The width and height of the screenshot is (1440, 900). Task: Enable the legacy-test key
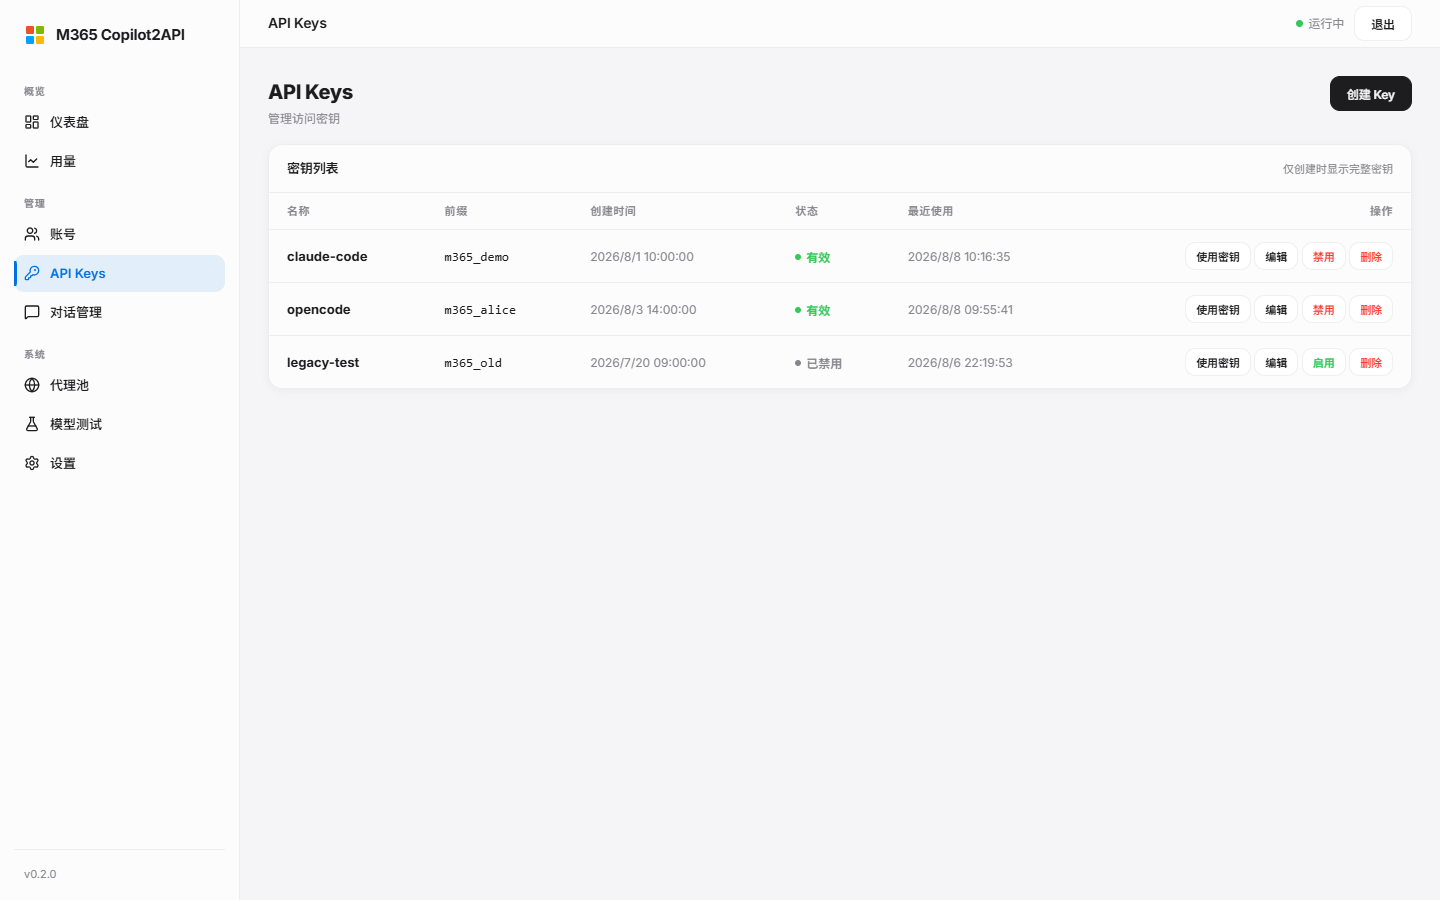pyautogui.click(x=1323, y=363)
